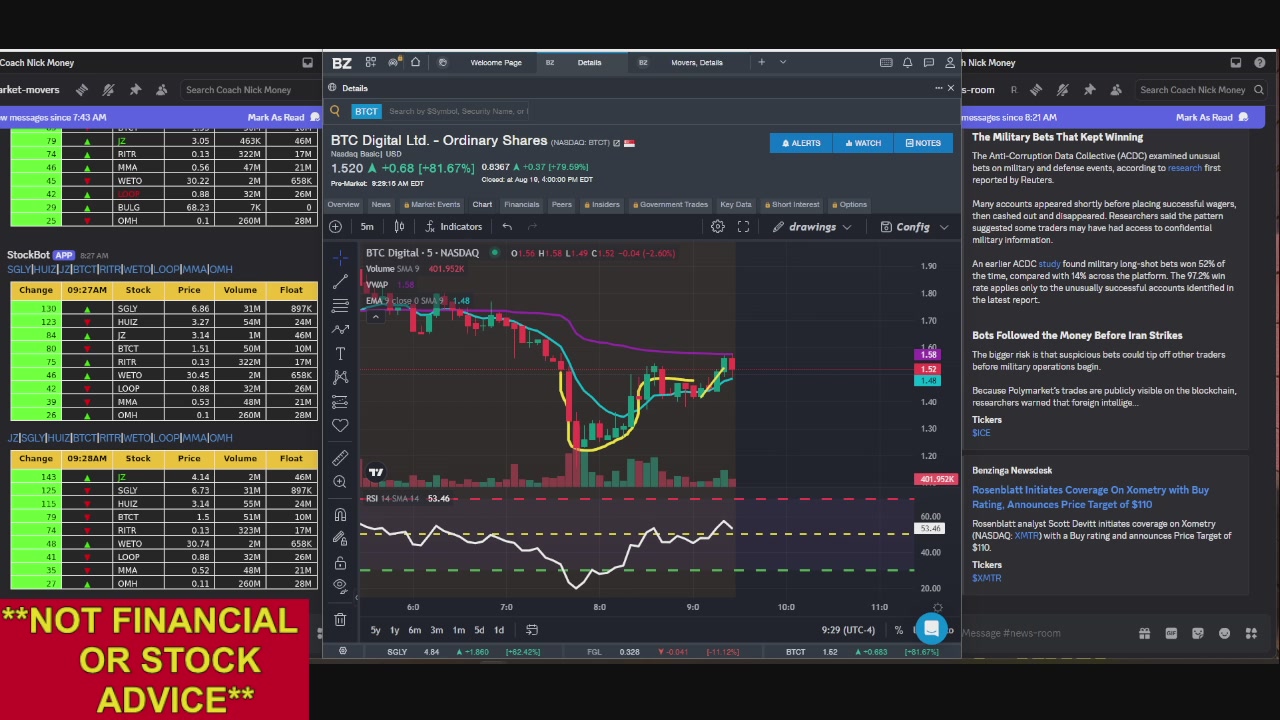1280x720 pixels.
Task: Open Benzinga user profile icon
Action: (x=950, y=62)
